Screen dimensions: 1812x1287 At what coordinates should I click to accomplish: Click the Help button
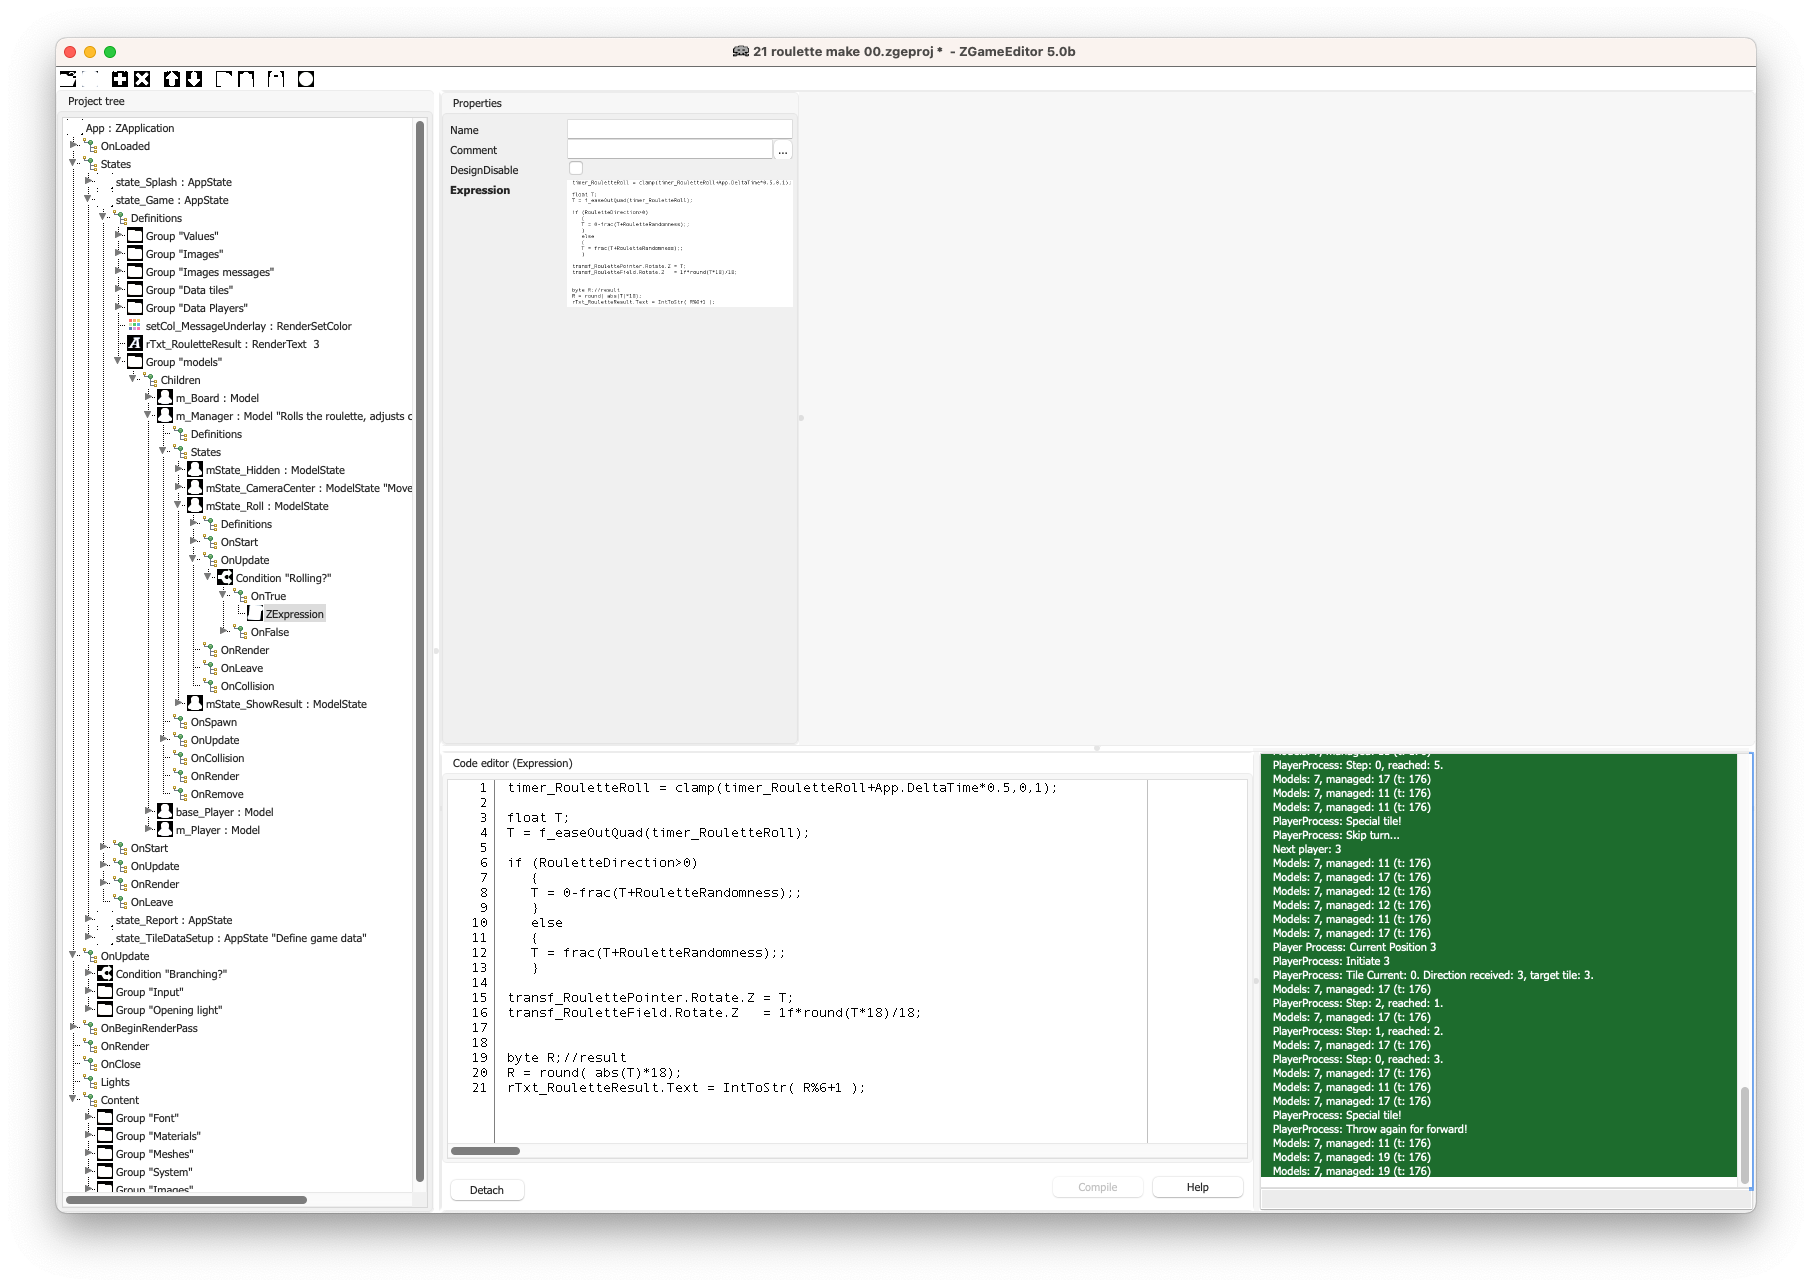click(1198, 1187)
